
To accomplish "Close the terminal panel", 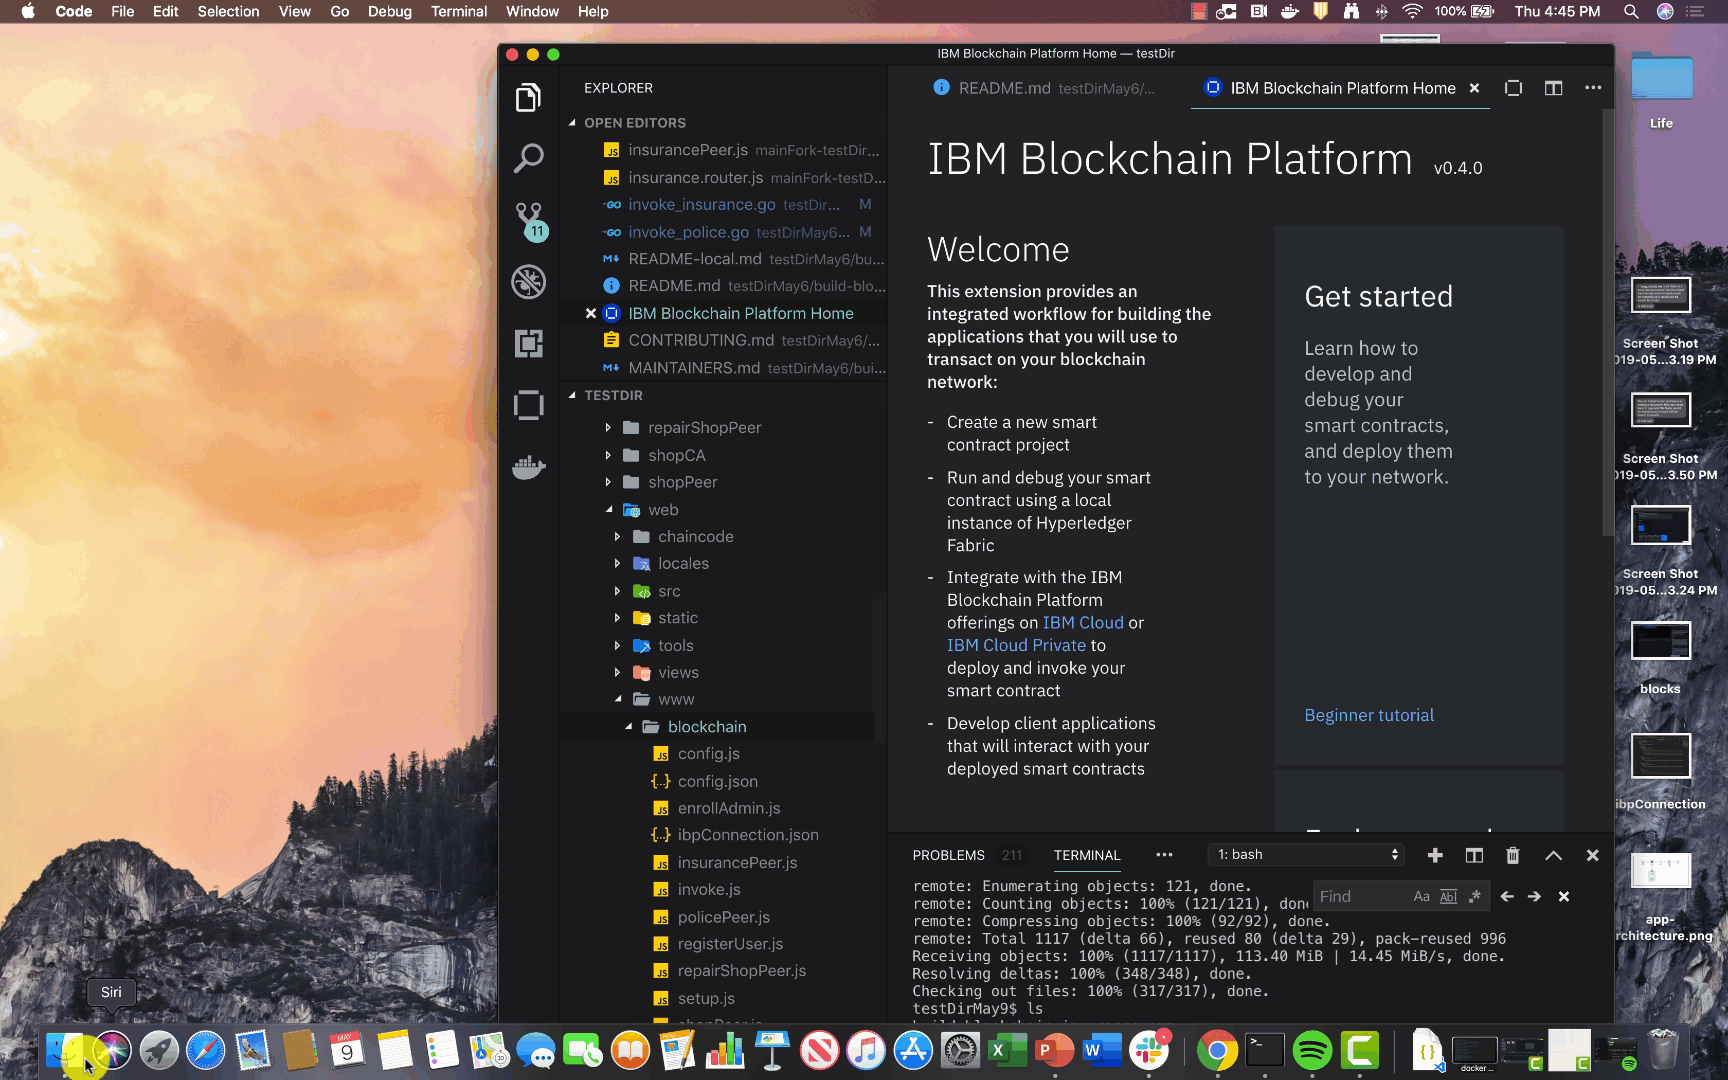I will point(1593,855).
